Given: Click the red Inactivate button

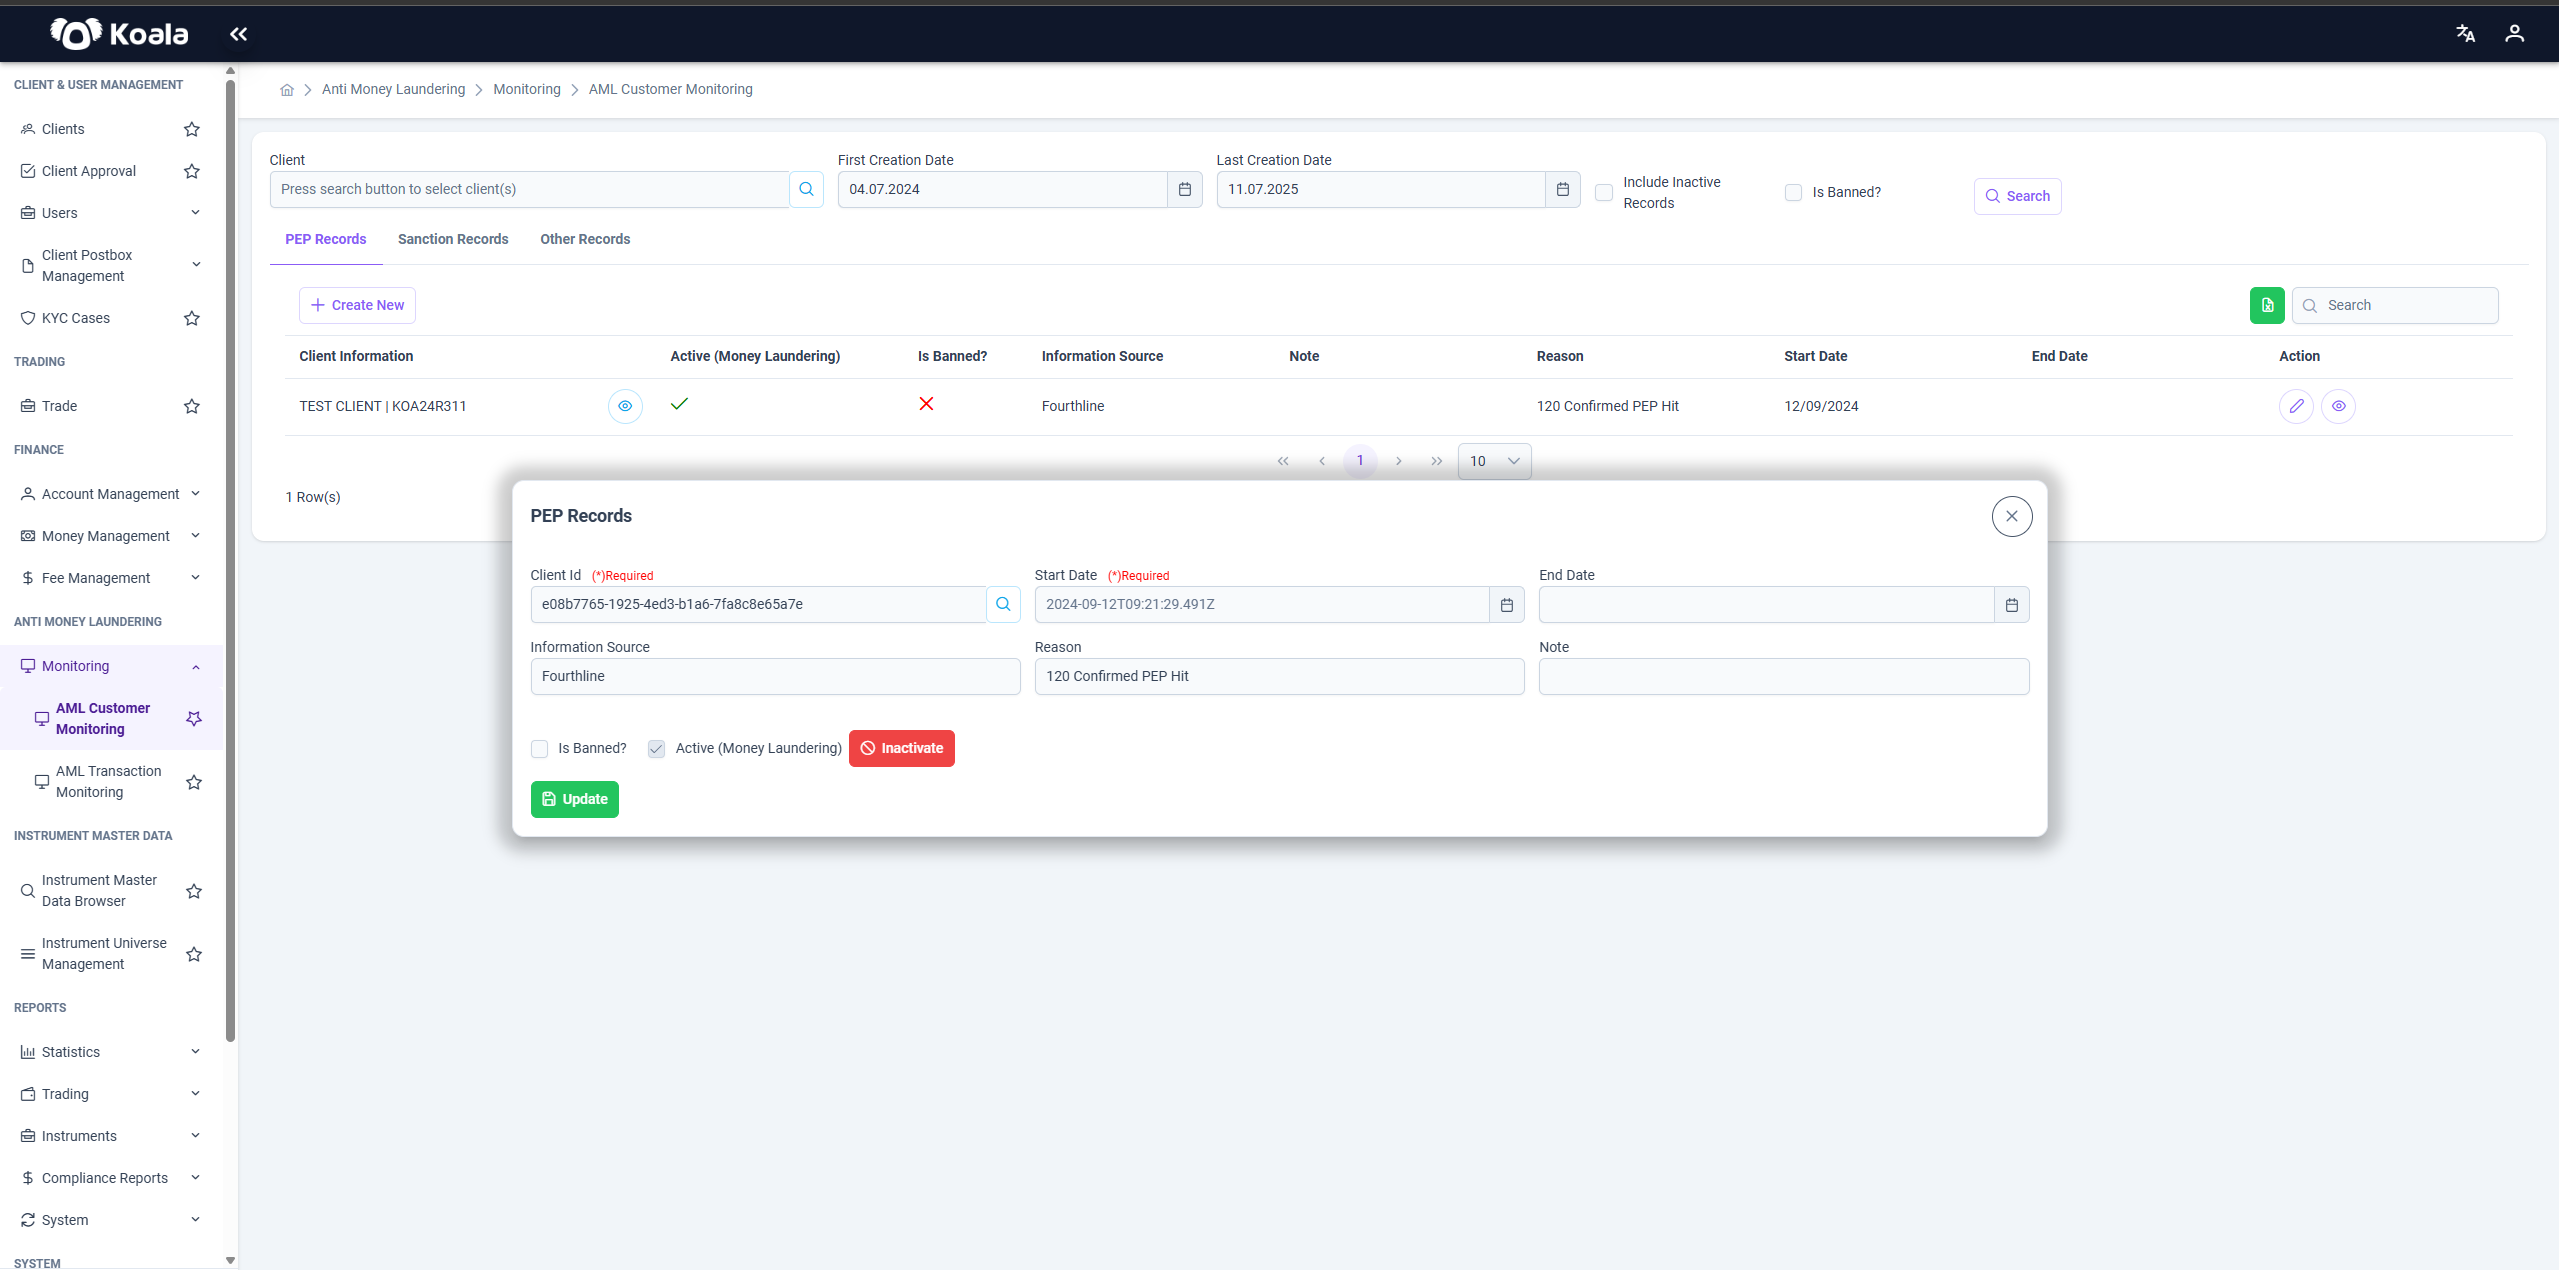Looking at the screenshot, I should click(902, 749).
